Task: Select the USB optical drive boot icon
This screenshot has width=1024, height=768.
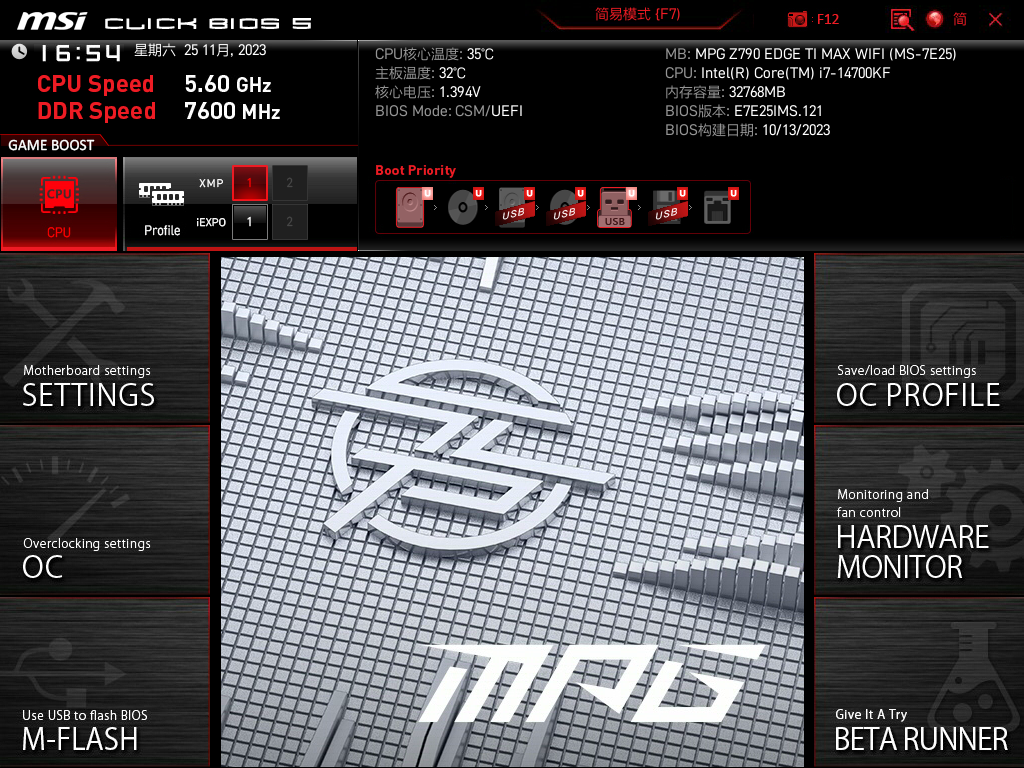Action: 566,207
